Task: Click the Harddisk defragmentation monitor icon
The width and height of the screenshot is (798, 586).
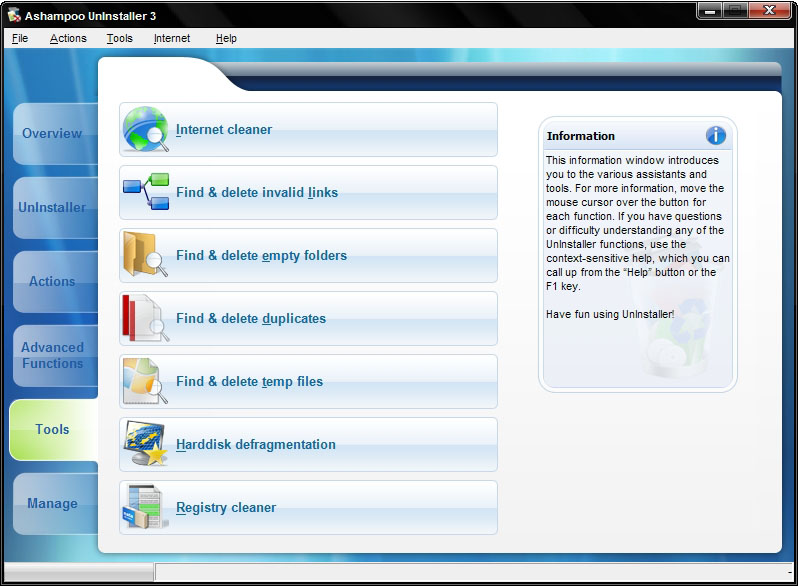Action: [x=146, y=443]
